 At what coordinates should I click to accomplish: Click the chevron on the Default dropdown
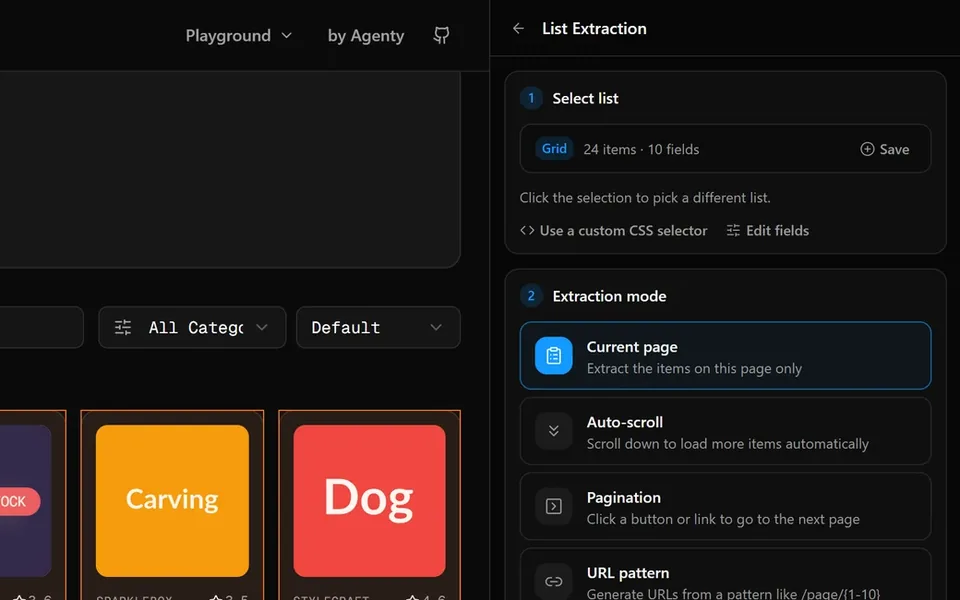(x=436, y=327)
